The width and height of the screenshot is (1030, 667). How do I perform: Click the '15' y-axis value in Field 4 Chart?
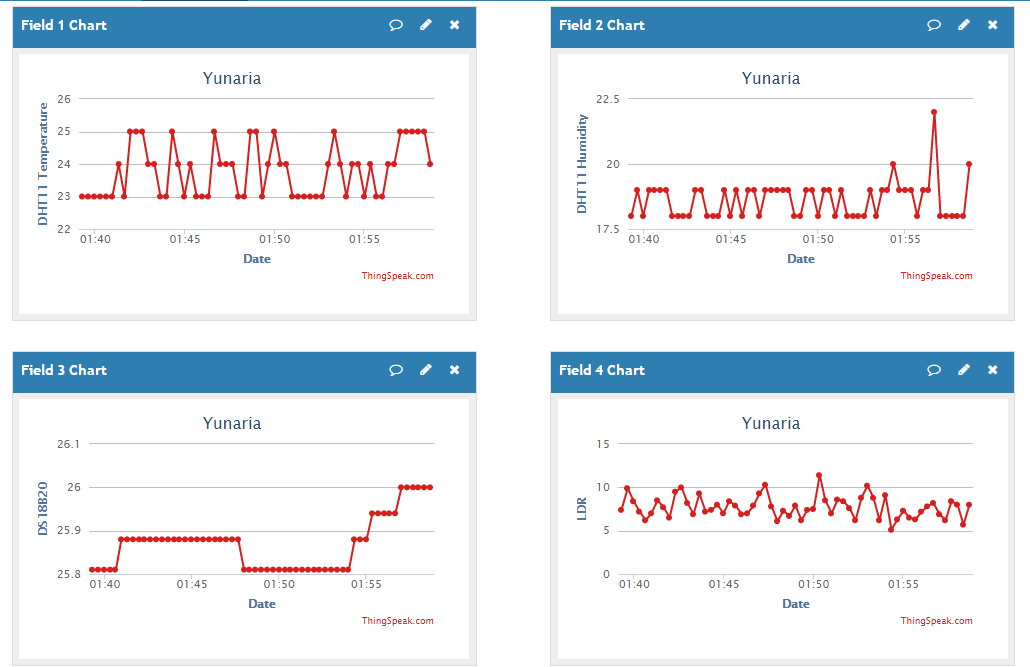click(x=603, y=444)
